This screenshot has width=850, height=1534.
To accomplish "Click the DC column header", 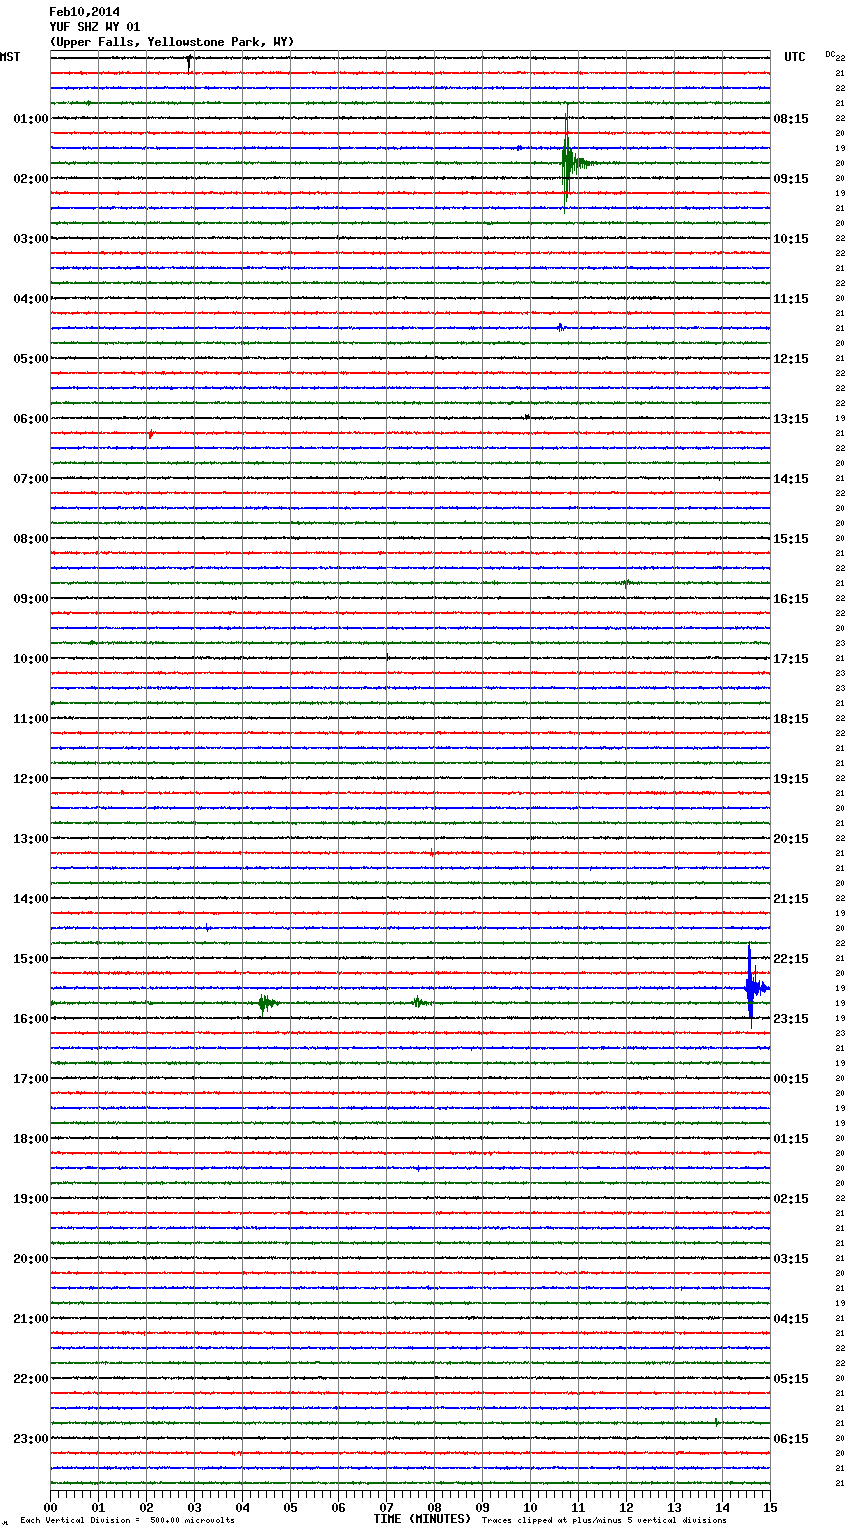I will pyautogui.click(x=830, y=54).
